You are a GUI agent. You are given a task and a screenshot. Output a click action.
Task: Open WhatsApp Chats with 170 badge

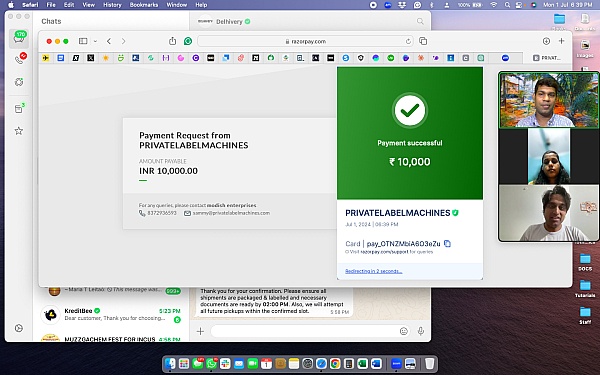click(x=19, y=38)
